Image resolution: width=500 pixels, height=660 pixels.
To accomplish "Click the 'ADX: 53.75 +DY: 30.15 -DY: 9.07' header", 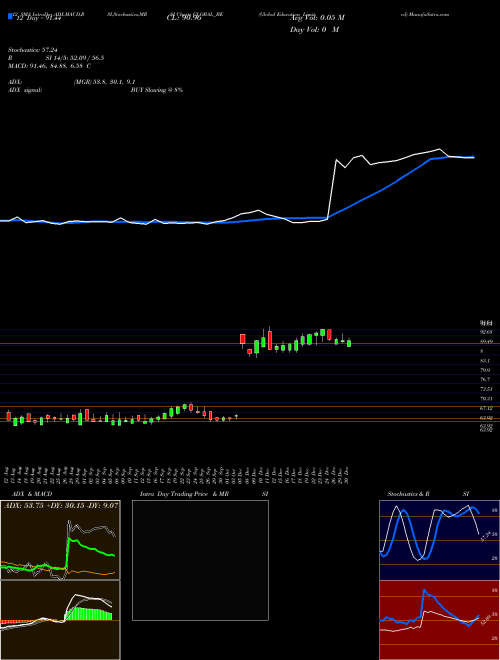I will (61, 505).
